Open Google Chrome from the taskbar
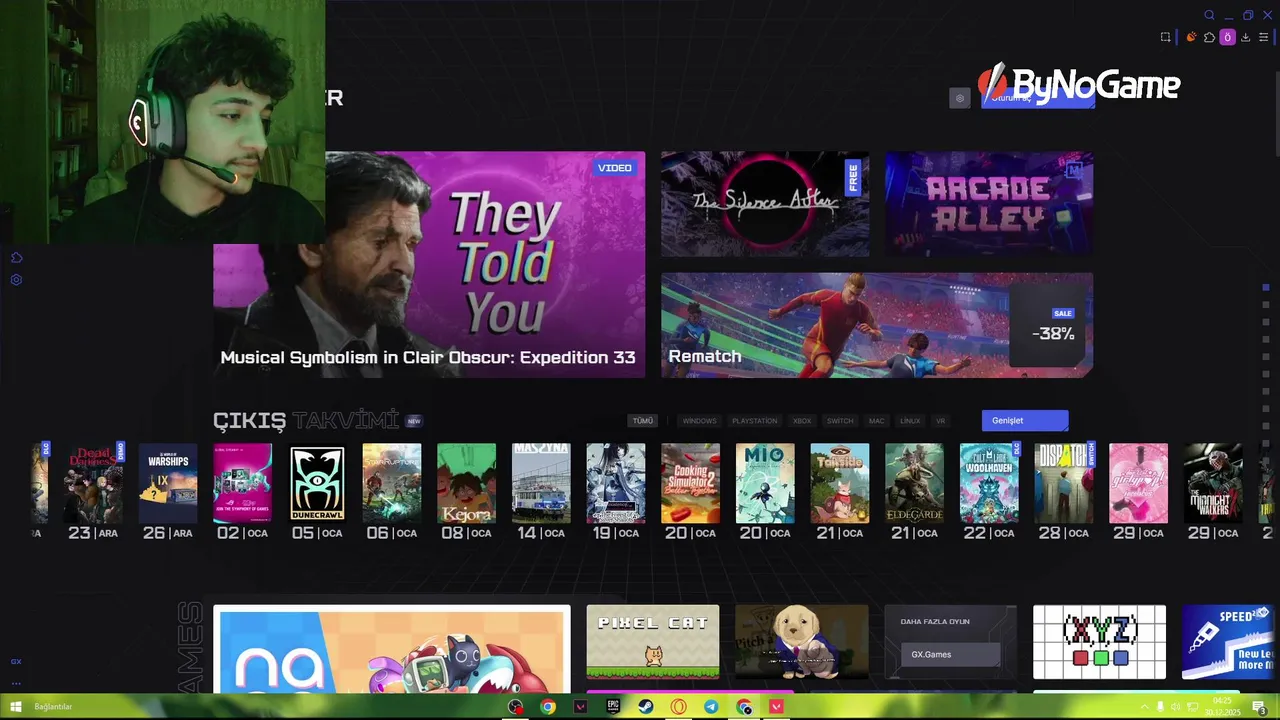 coord(548,707)
